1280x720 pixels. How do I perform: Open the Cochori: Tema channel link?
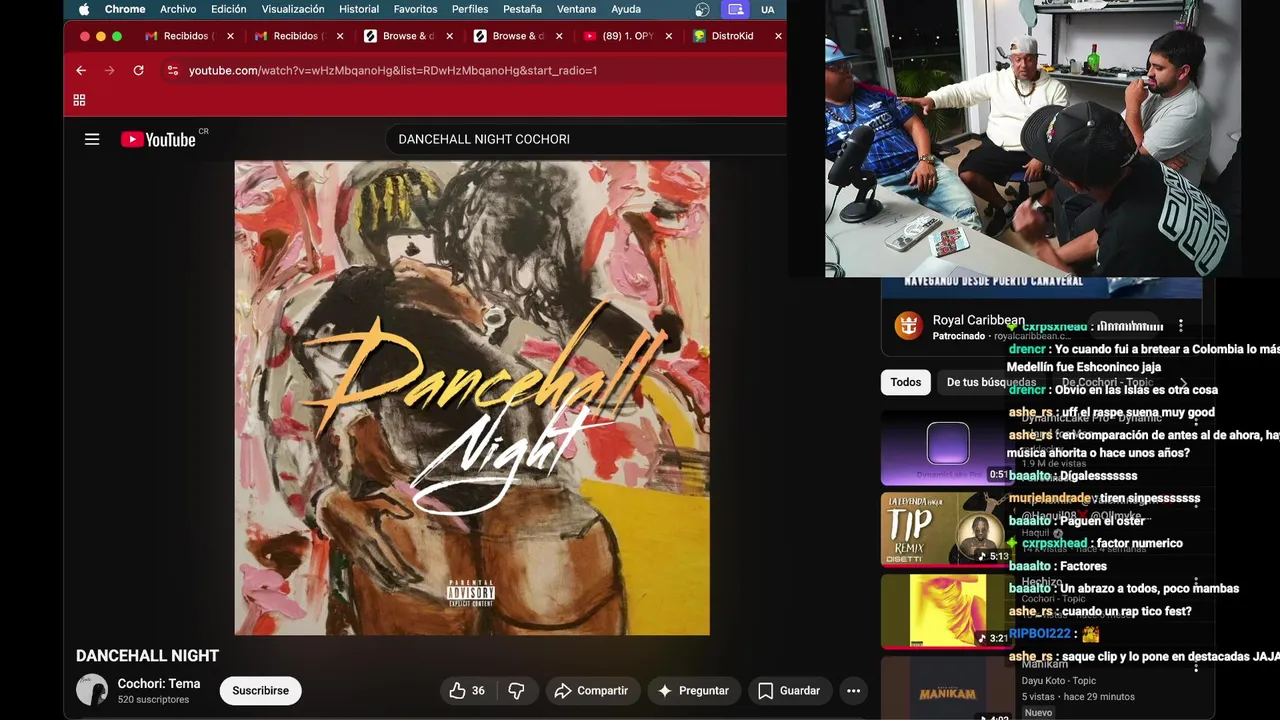coord(159,684)
